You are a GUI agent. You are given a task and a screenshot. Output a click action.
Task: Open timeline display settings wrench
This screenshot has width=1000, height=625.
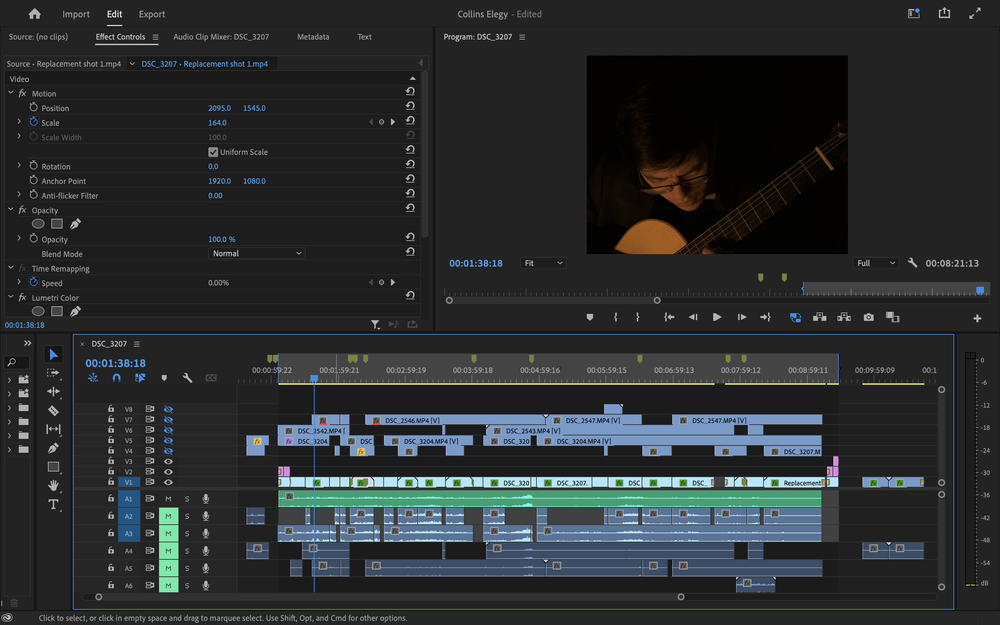point(187,378)
